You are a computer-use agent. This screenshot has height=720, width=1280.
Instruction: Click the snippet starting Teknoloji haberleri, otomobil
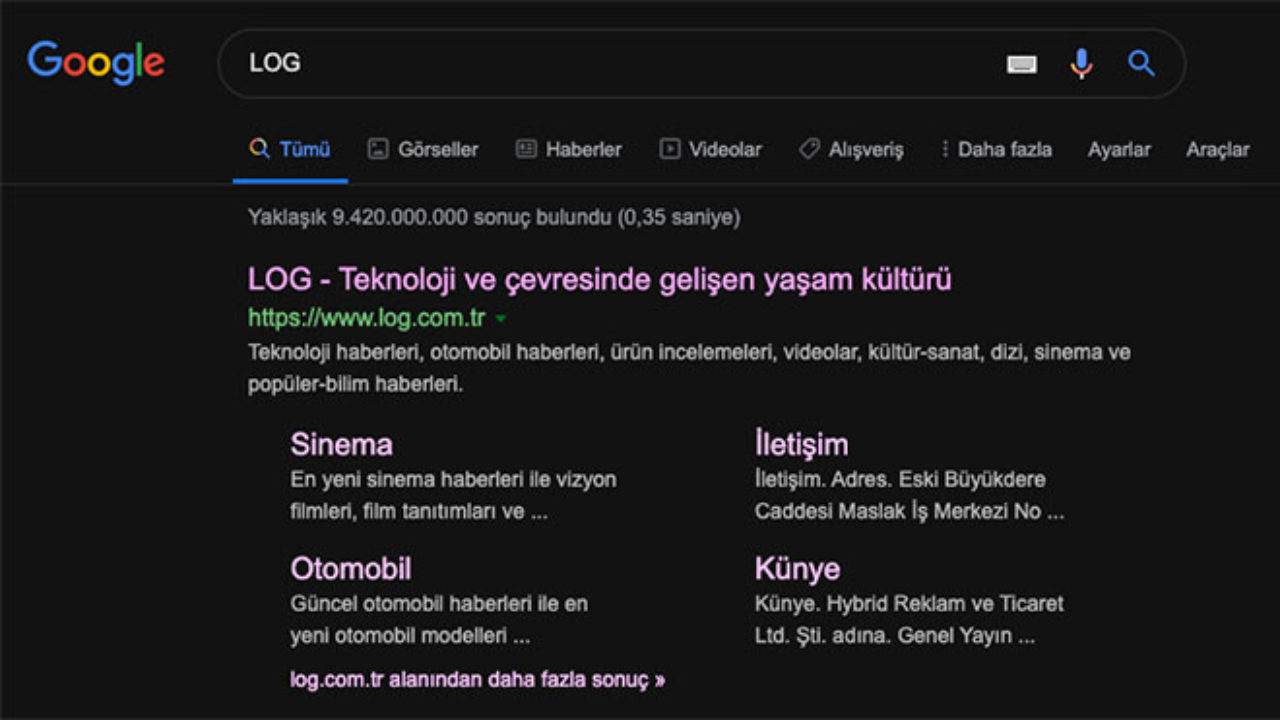689,368
